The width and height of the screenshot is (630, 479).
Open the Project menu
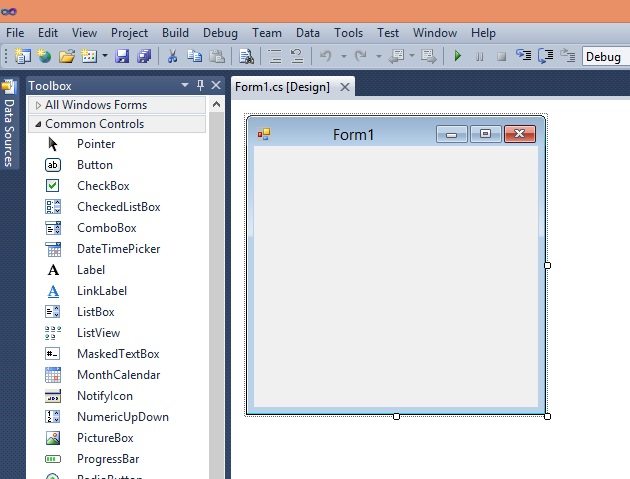click(129, 33)
